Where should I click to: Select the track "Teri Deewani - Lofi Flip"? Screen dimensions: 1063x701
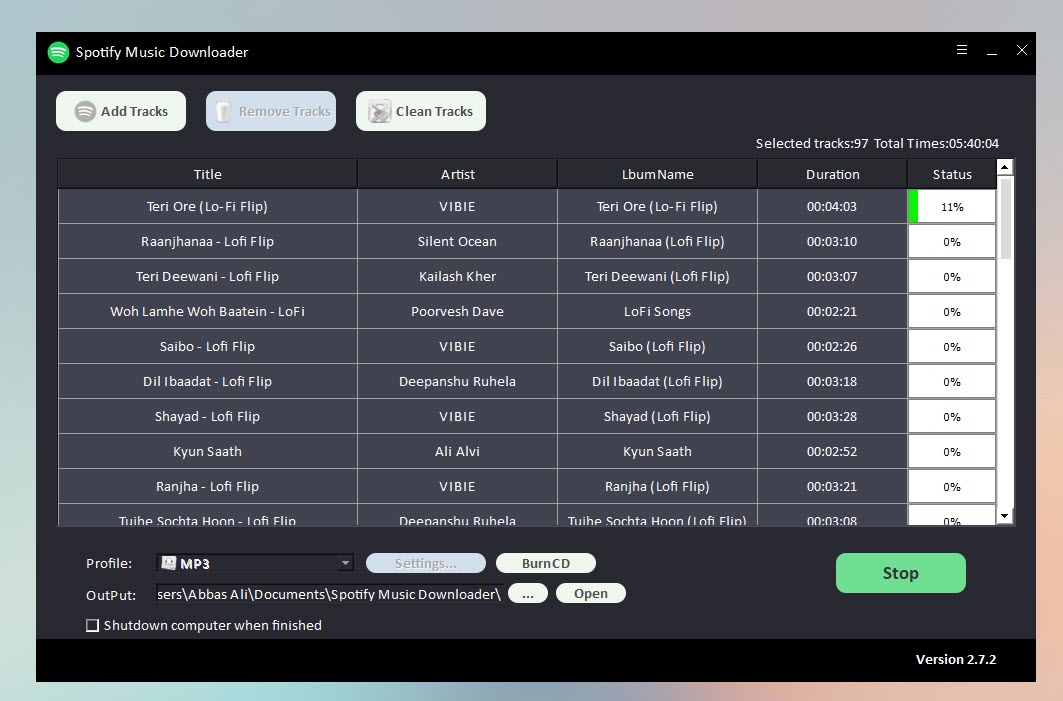[x=207, y=277]
